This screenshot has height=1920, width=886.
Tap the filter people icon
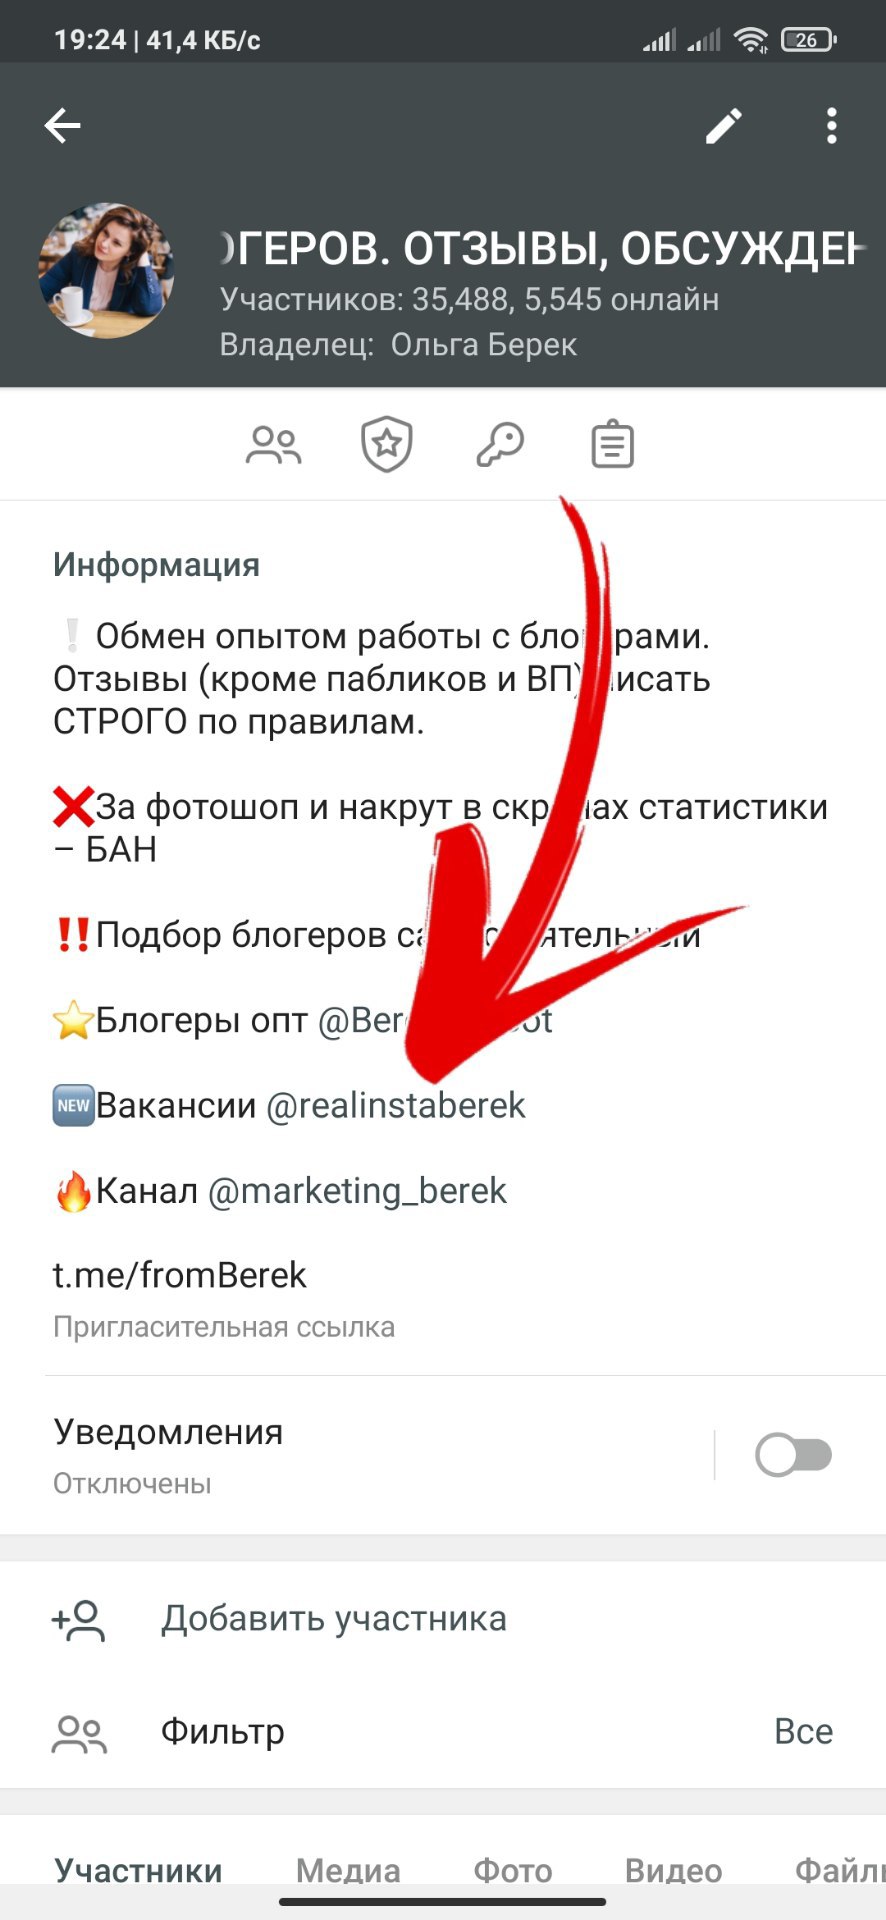tap(79, 1734)
